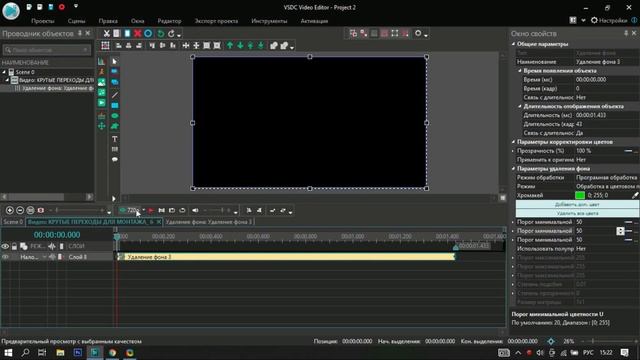The height and width of the screenshot is (360, 640).
Task: Open the 720p preview quality dropdown
Action: pos(144,210)
